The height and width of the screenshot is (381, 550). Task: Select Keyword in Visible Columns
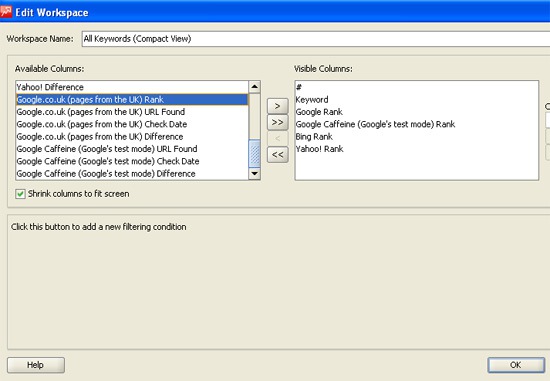coord(416,100)
